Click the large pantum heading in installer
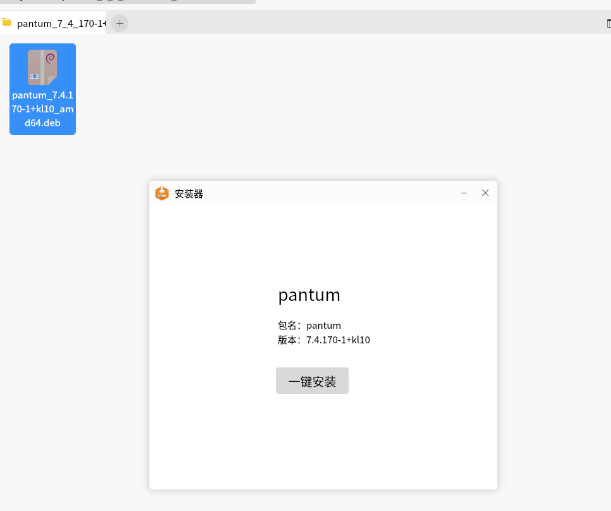The image size is (611, 511). coord(309,295)
